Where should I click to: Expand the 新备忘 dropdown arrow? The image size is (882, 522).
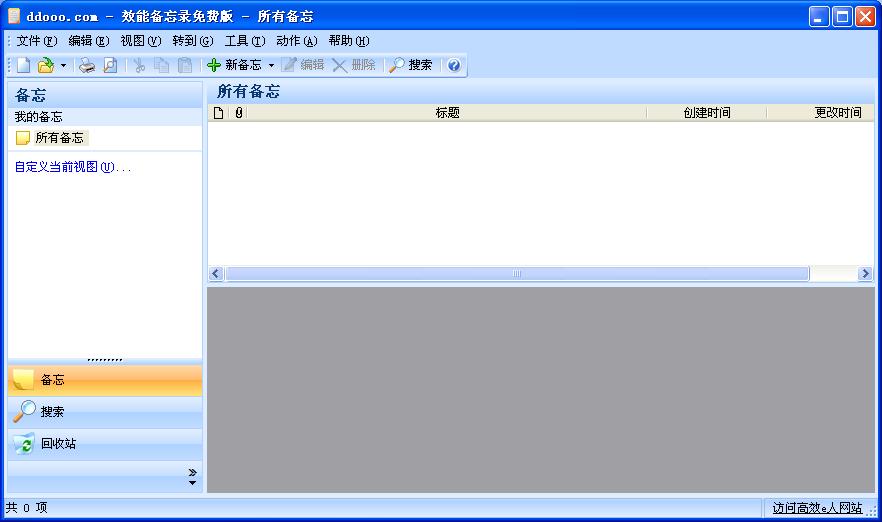tap(271, 65)
